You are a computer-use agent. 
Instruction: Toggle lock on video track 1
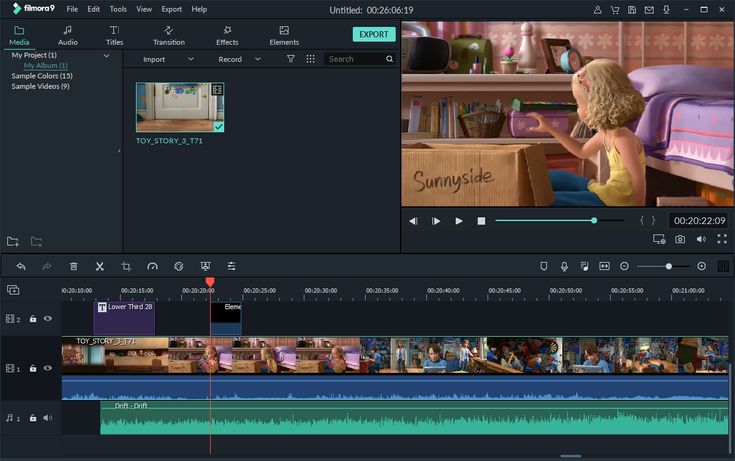click(x=33, y=368)
